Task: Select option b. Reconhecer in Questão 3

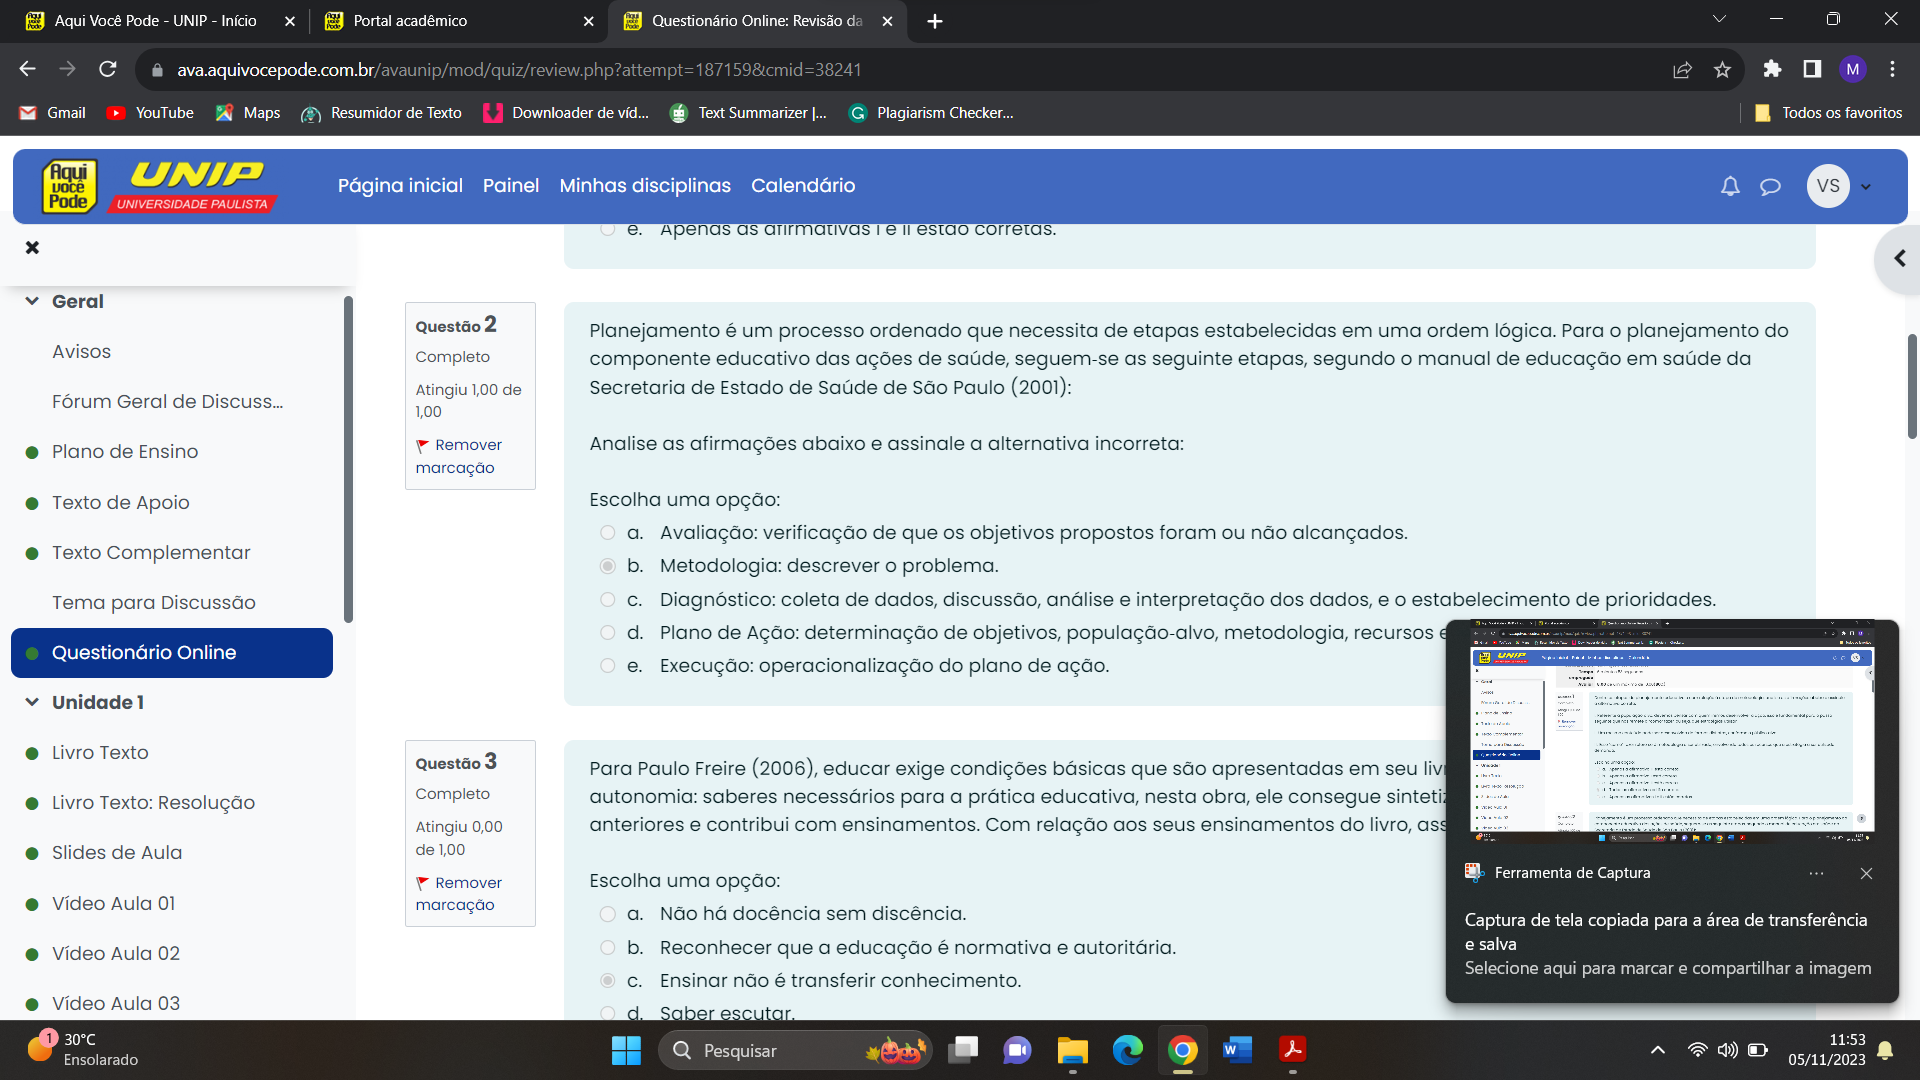Action: pos(607,948)
